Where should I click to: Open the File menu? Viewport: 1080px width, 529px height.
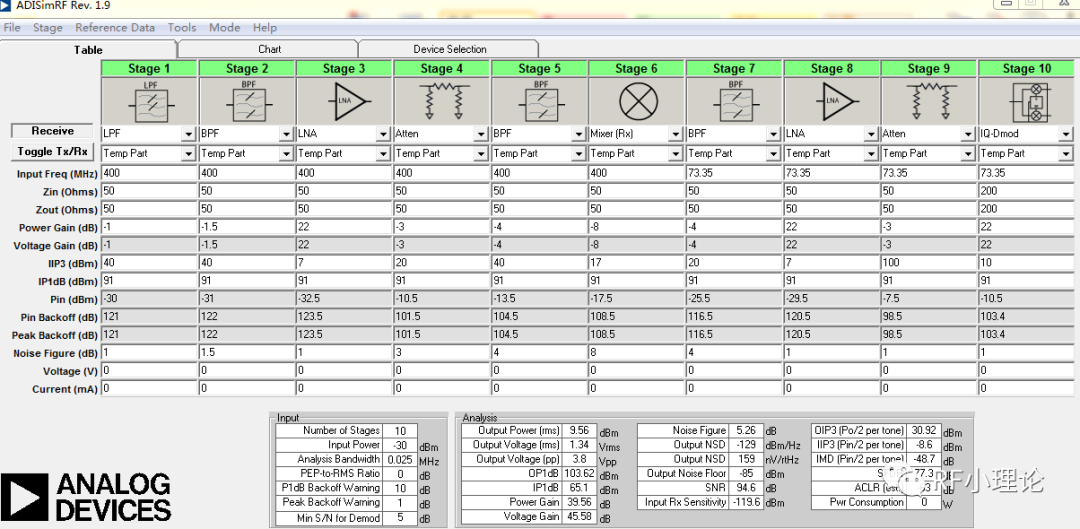(12, 28)
